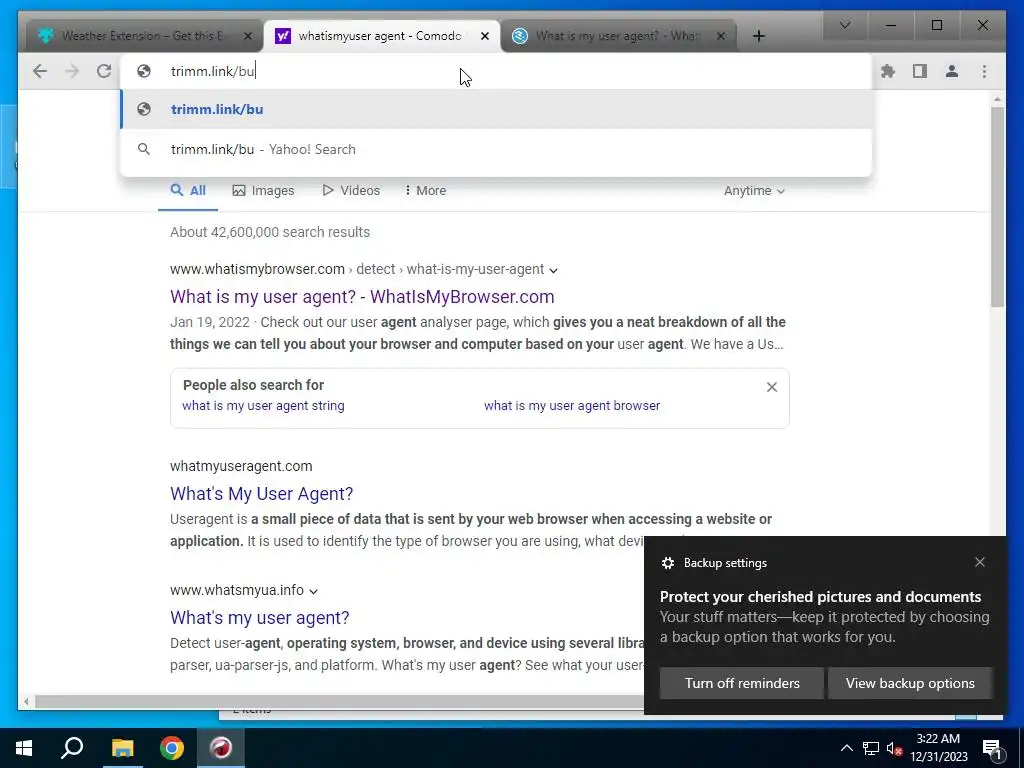This screenshot has width=1024, height=768.
Task: Open What is my user agent? - WhatIsMyBrowser.com
Action: (362, 296)
